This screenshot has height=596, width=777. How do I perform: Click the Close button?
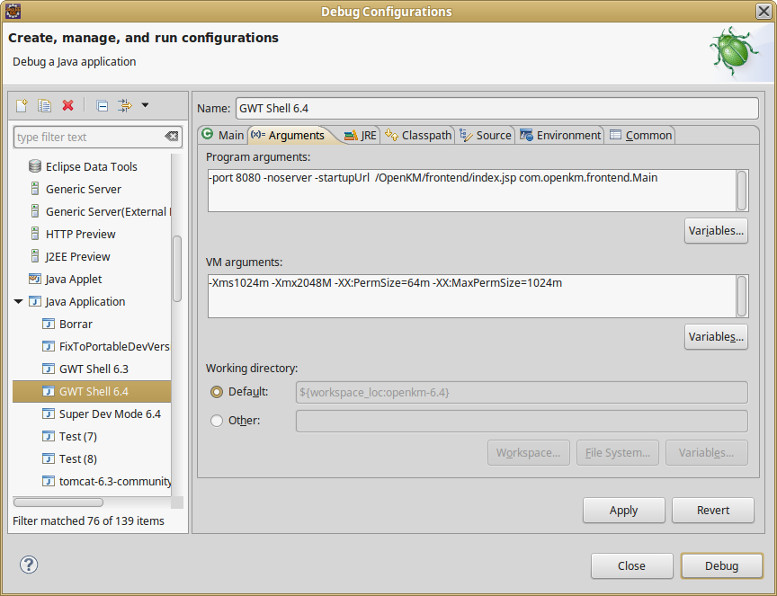coord(632,566)
